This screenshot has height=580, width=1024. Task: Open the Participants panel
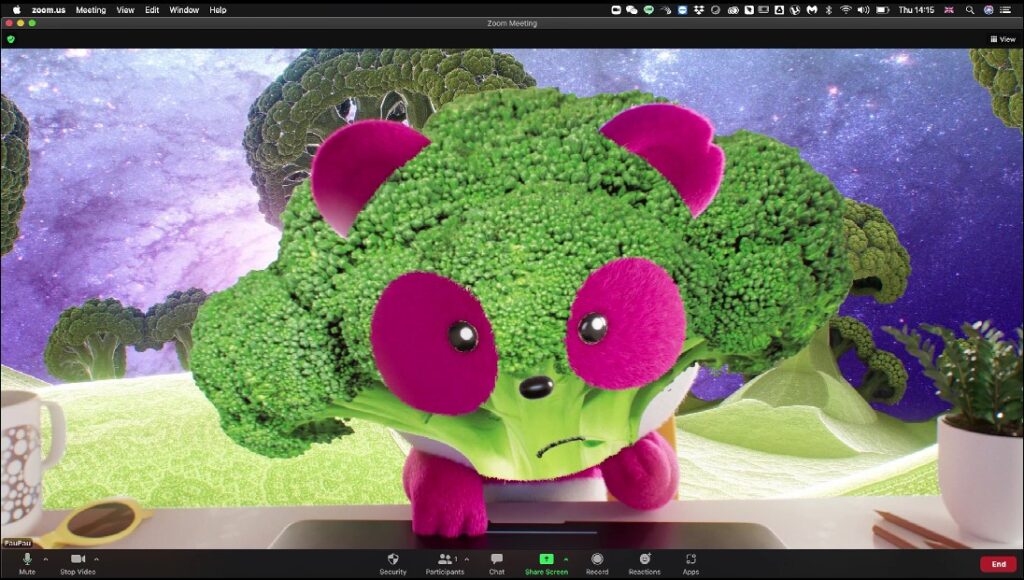tap(445, 563)
